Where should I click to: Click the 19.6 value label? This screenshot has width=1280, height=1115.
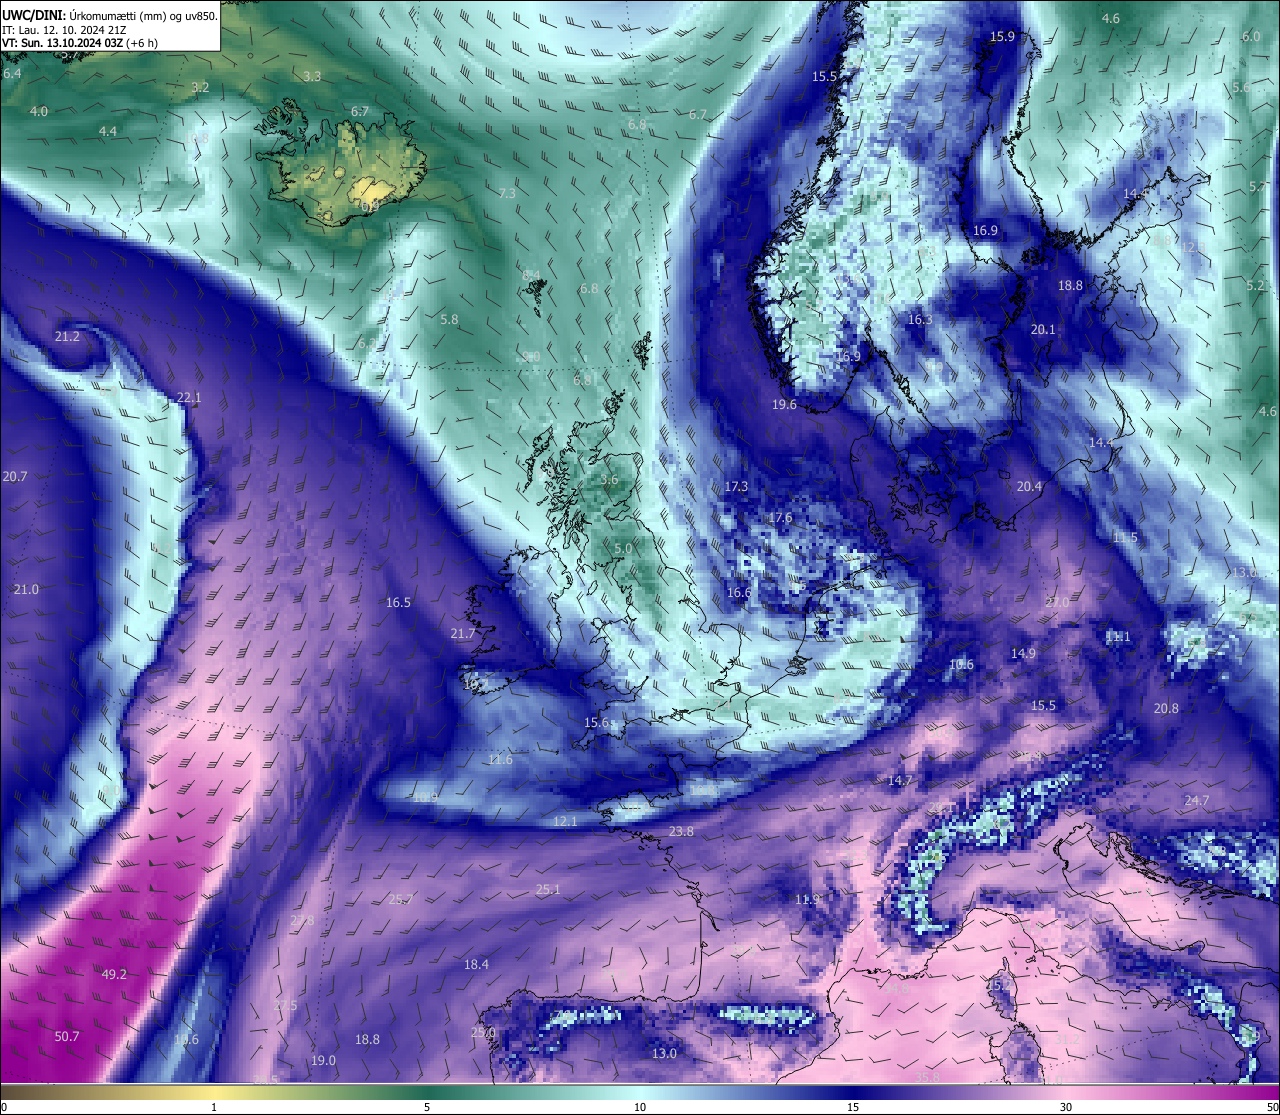pos(784,404)
